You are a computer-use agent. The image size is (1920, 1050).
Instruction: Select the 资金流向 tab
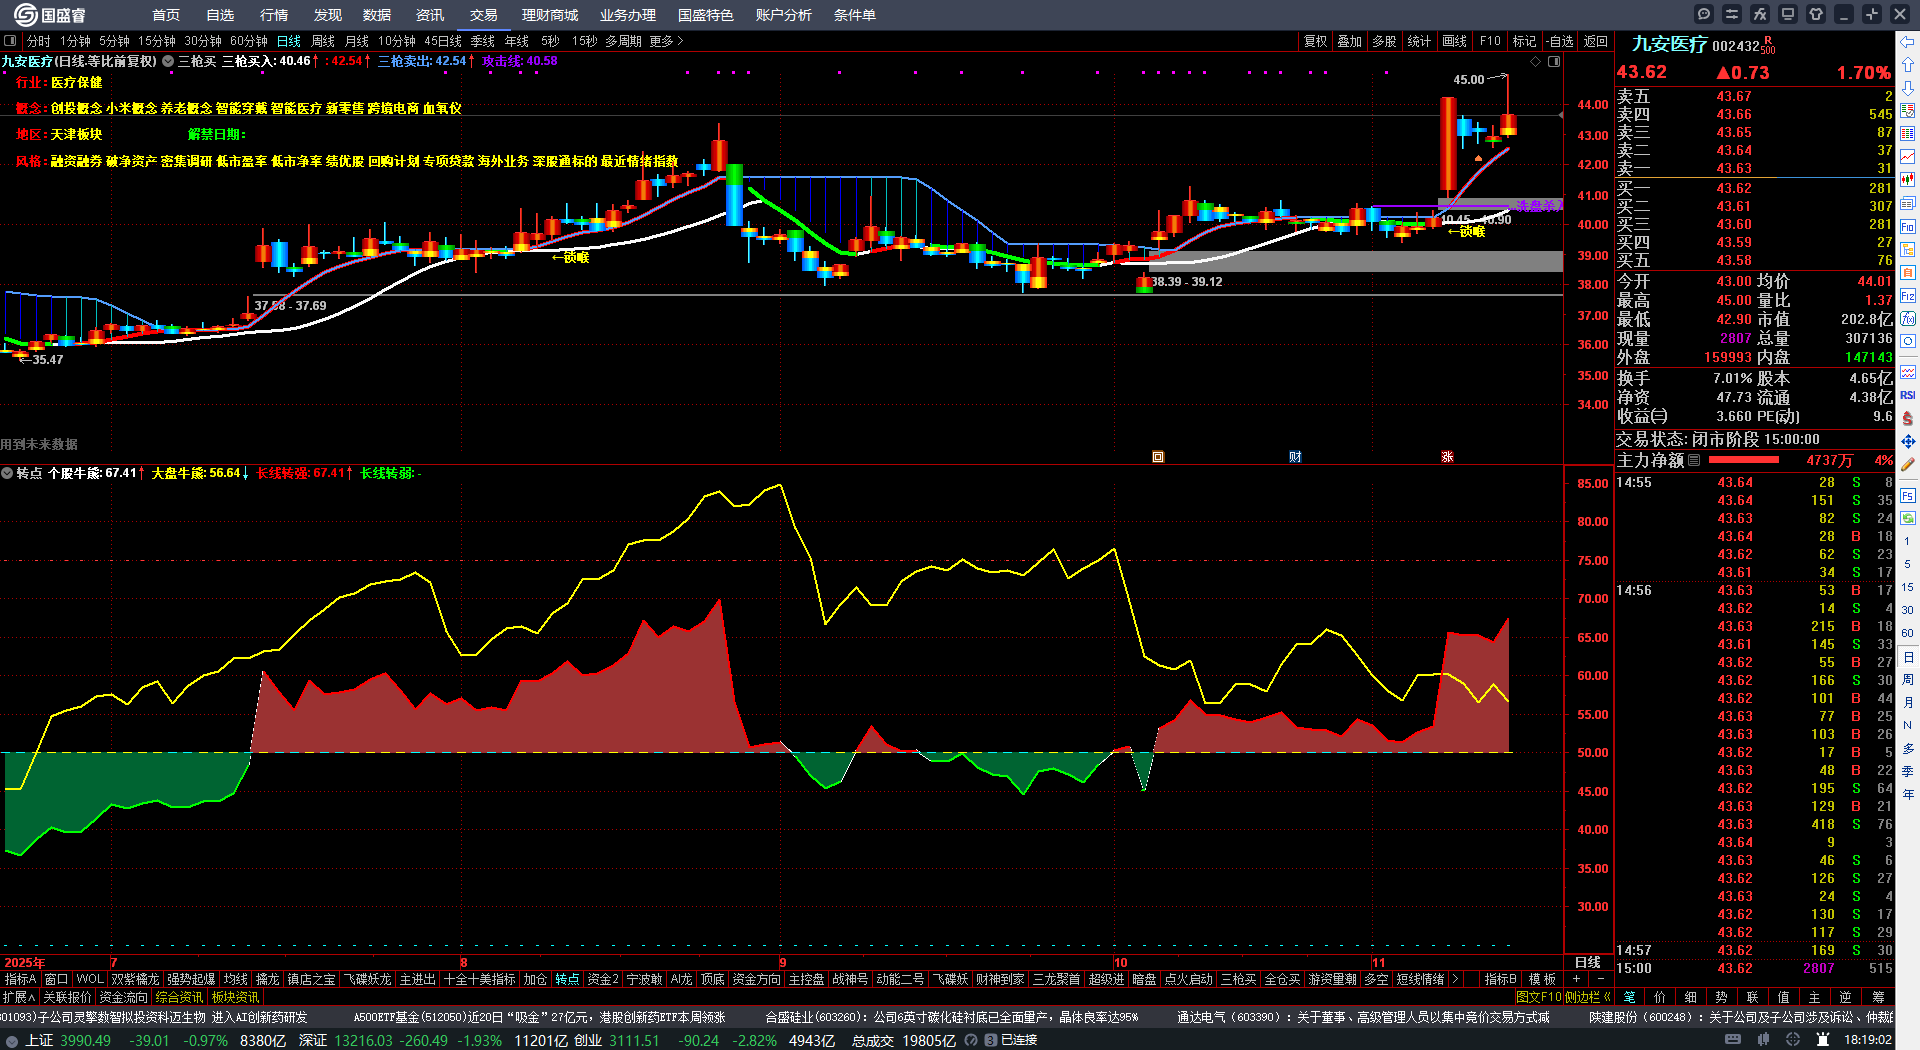point(123,997)
